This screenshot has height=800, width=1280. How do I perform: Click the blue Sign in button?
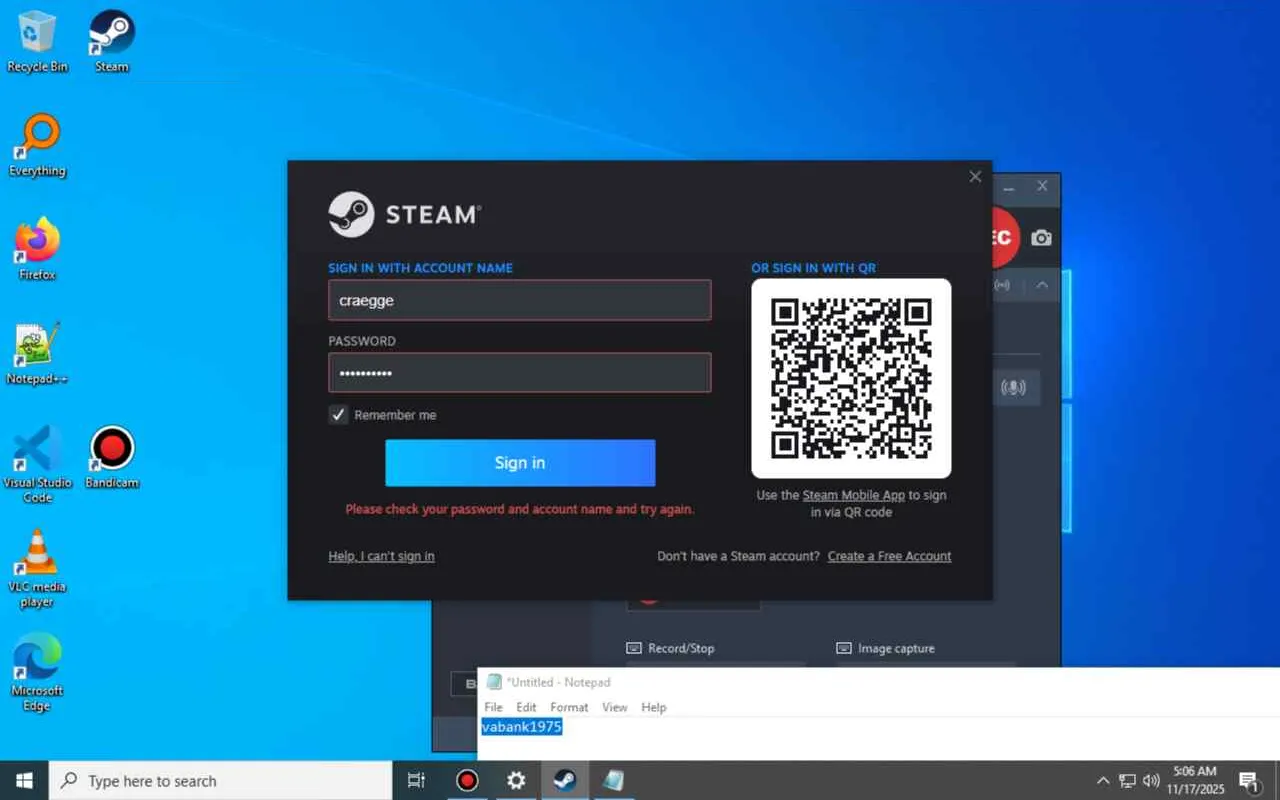[520, 463]
